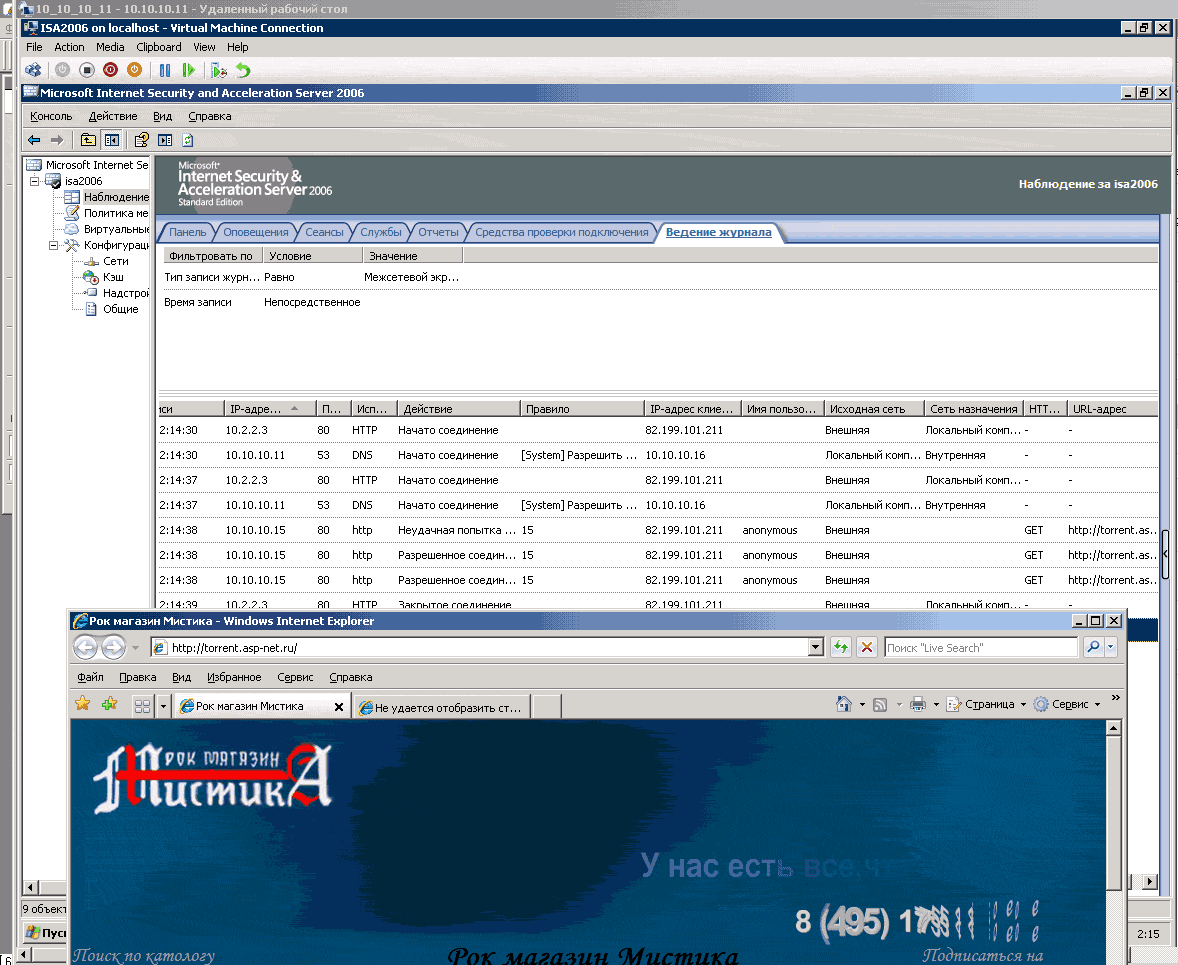This screenshot has height=965, width=1178.
Task: Open the help properties icon in ISA toolbar
Action: pyautogui.click(x=141, y=140)
